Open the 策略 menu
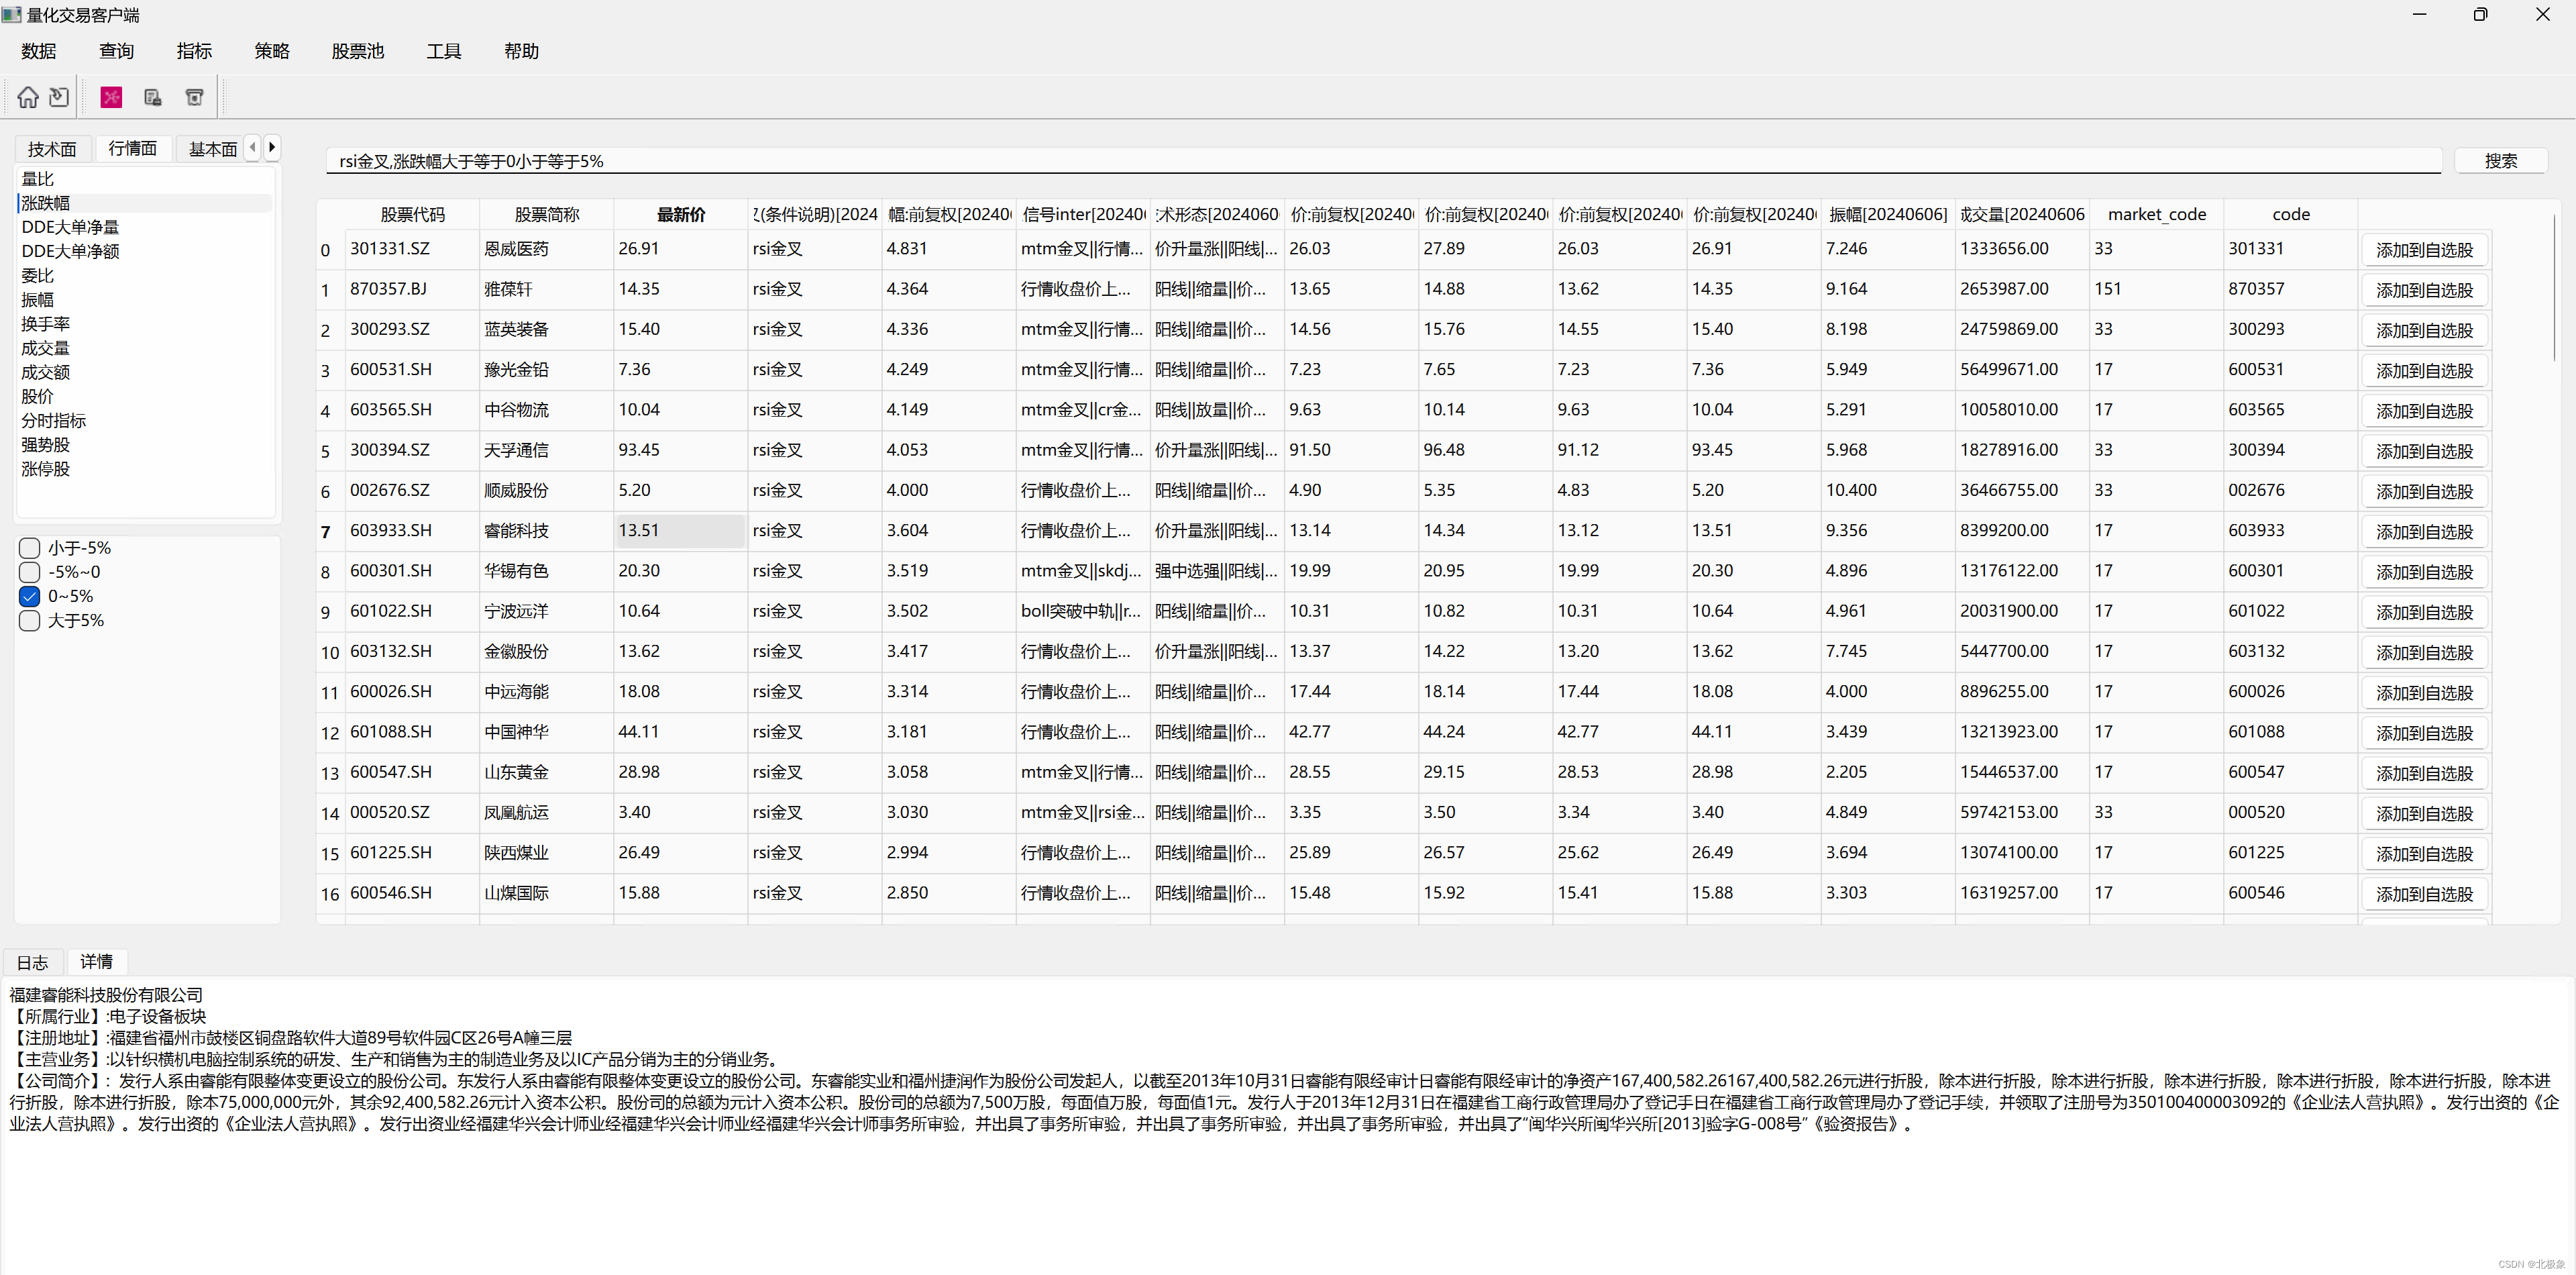 [x=271, y=51]
